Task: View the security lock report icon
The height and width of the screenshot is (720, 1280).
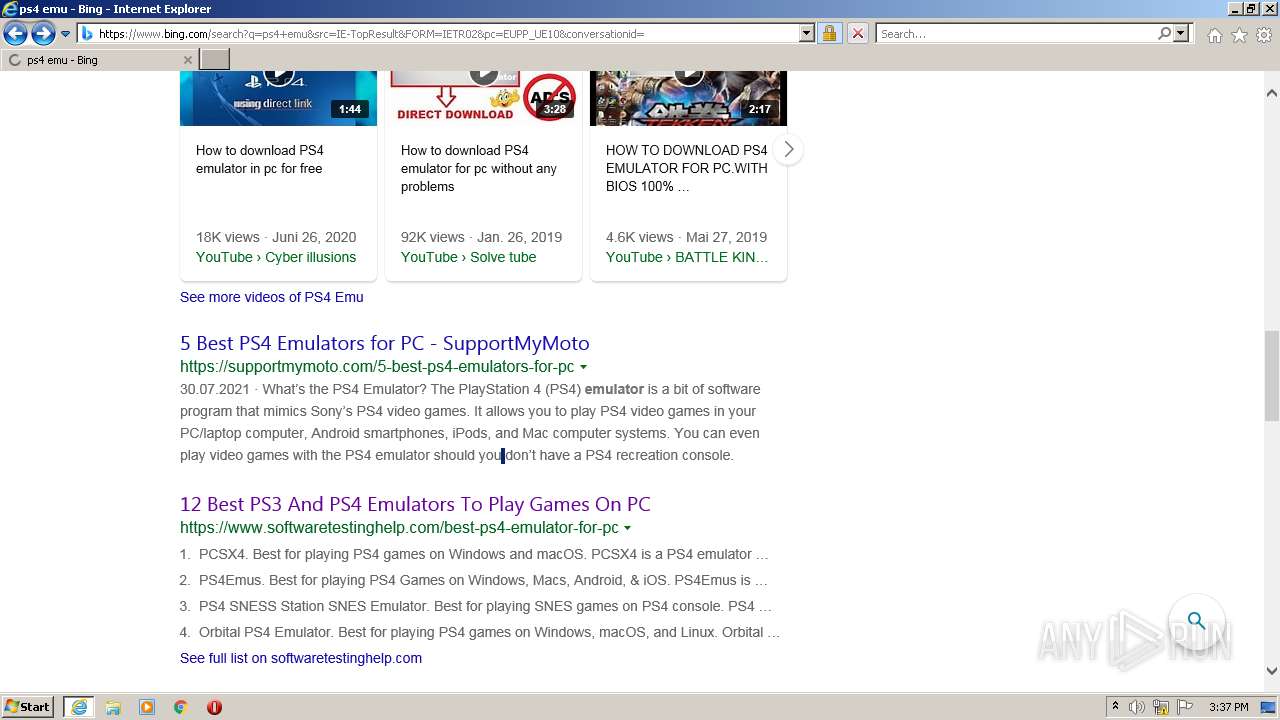Action: tap(829, 34)
